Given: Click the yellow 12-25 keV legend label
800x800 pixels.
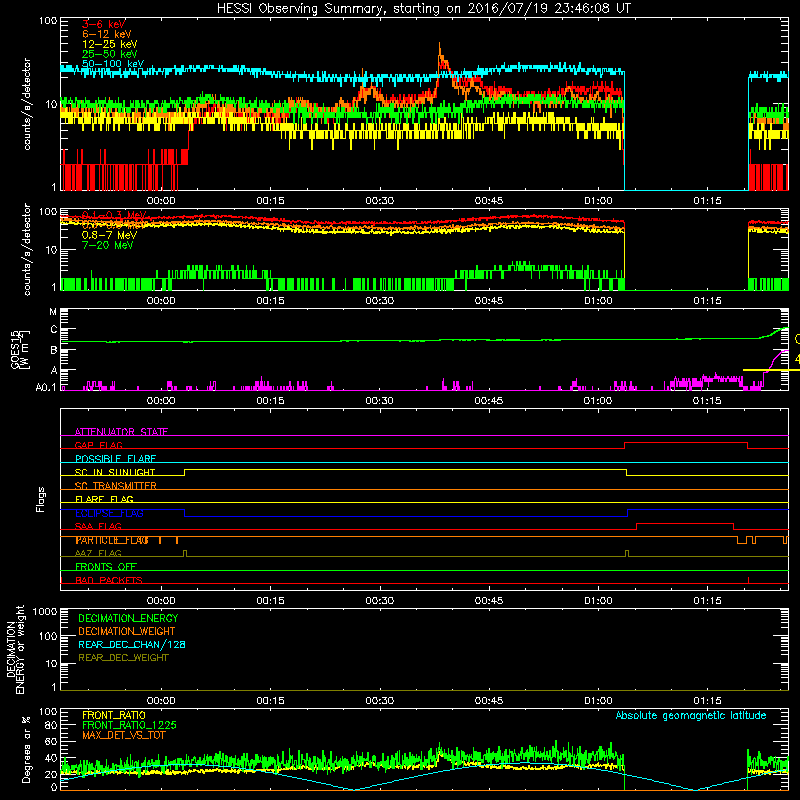Looking at the screenshot, I should (x=110, y=44).
